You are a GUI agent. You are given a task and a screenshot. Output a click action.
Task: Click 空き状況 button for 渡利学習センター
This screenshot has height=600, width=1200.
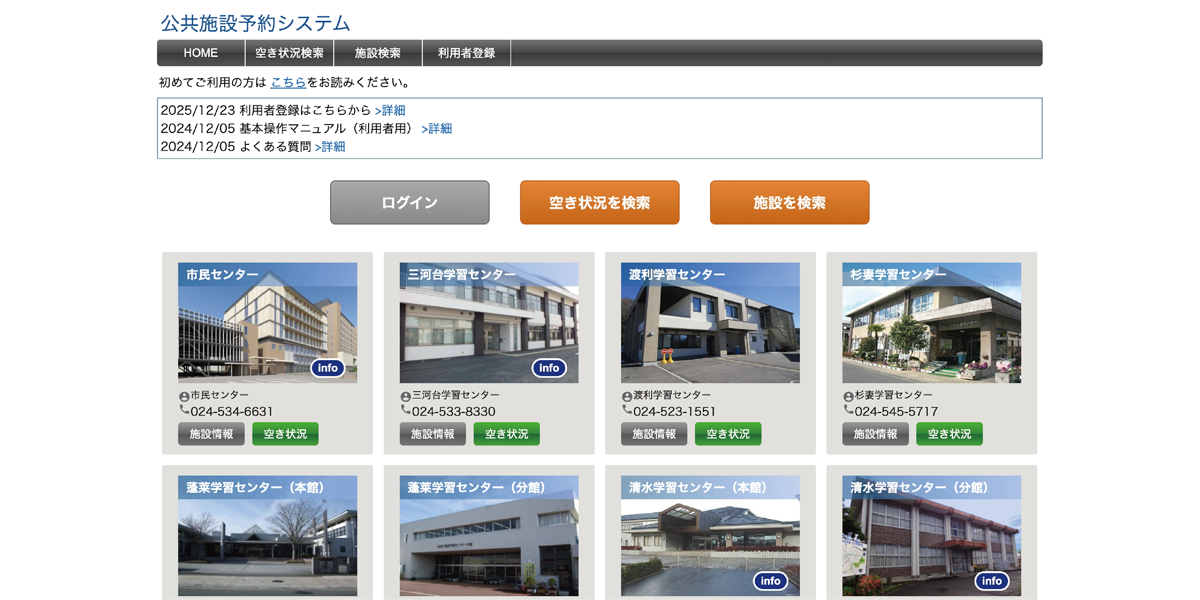click(728, 434)
